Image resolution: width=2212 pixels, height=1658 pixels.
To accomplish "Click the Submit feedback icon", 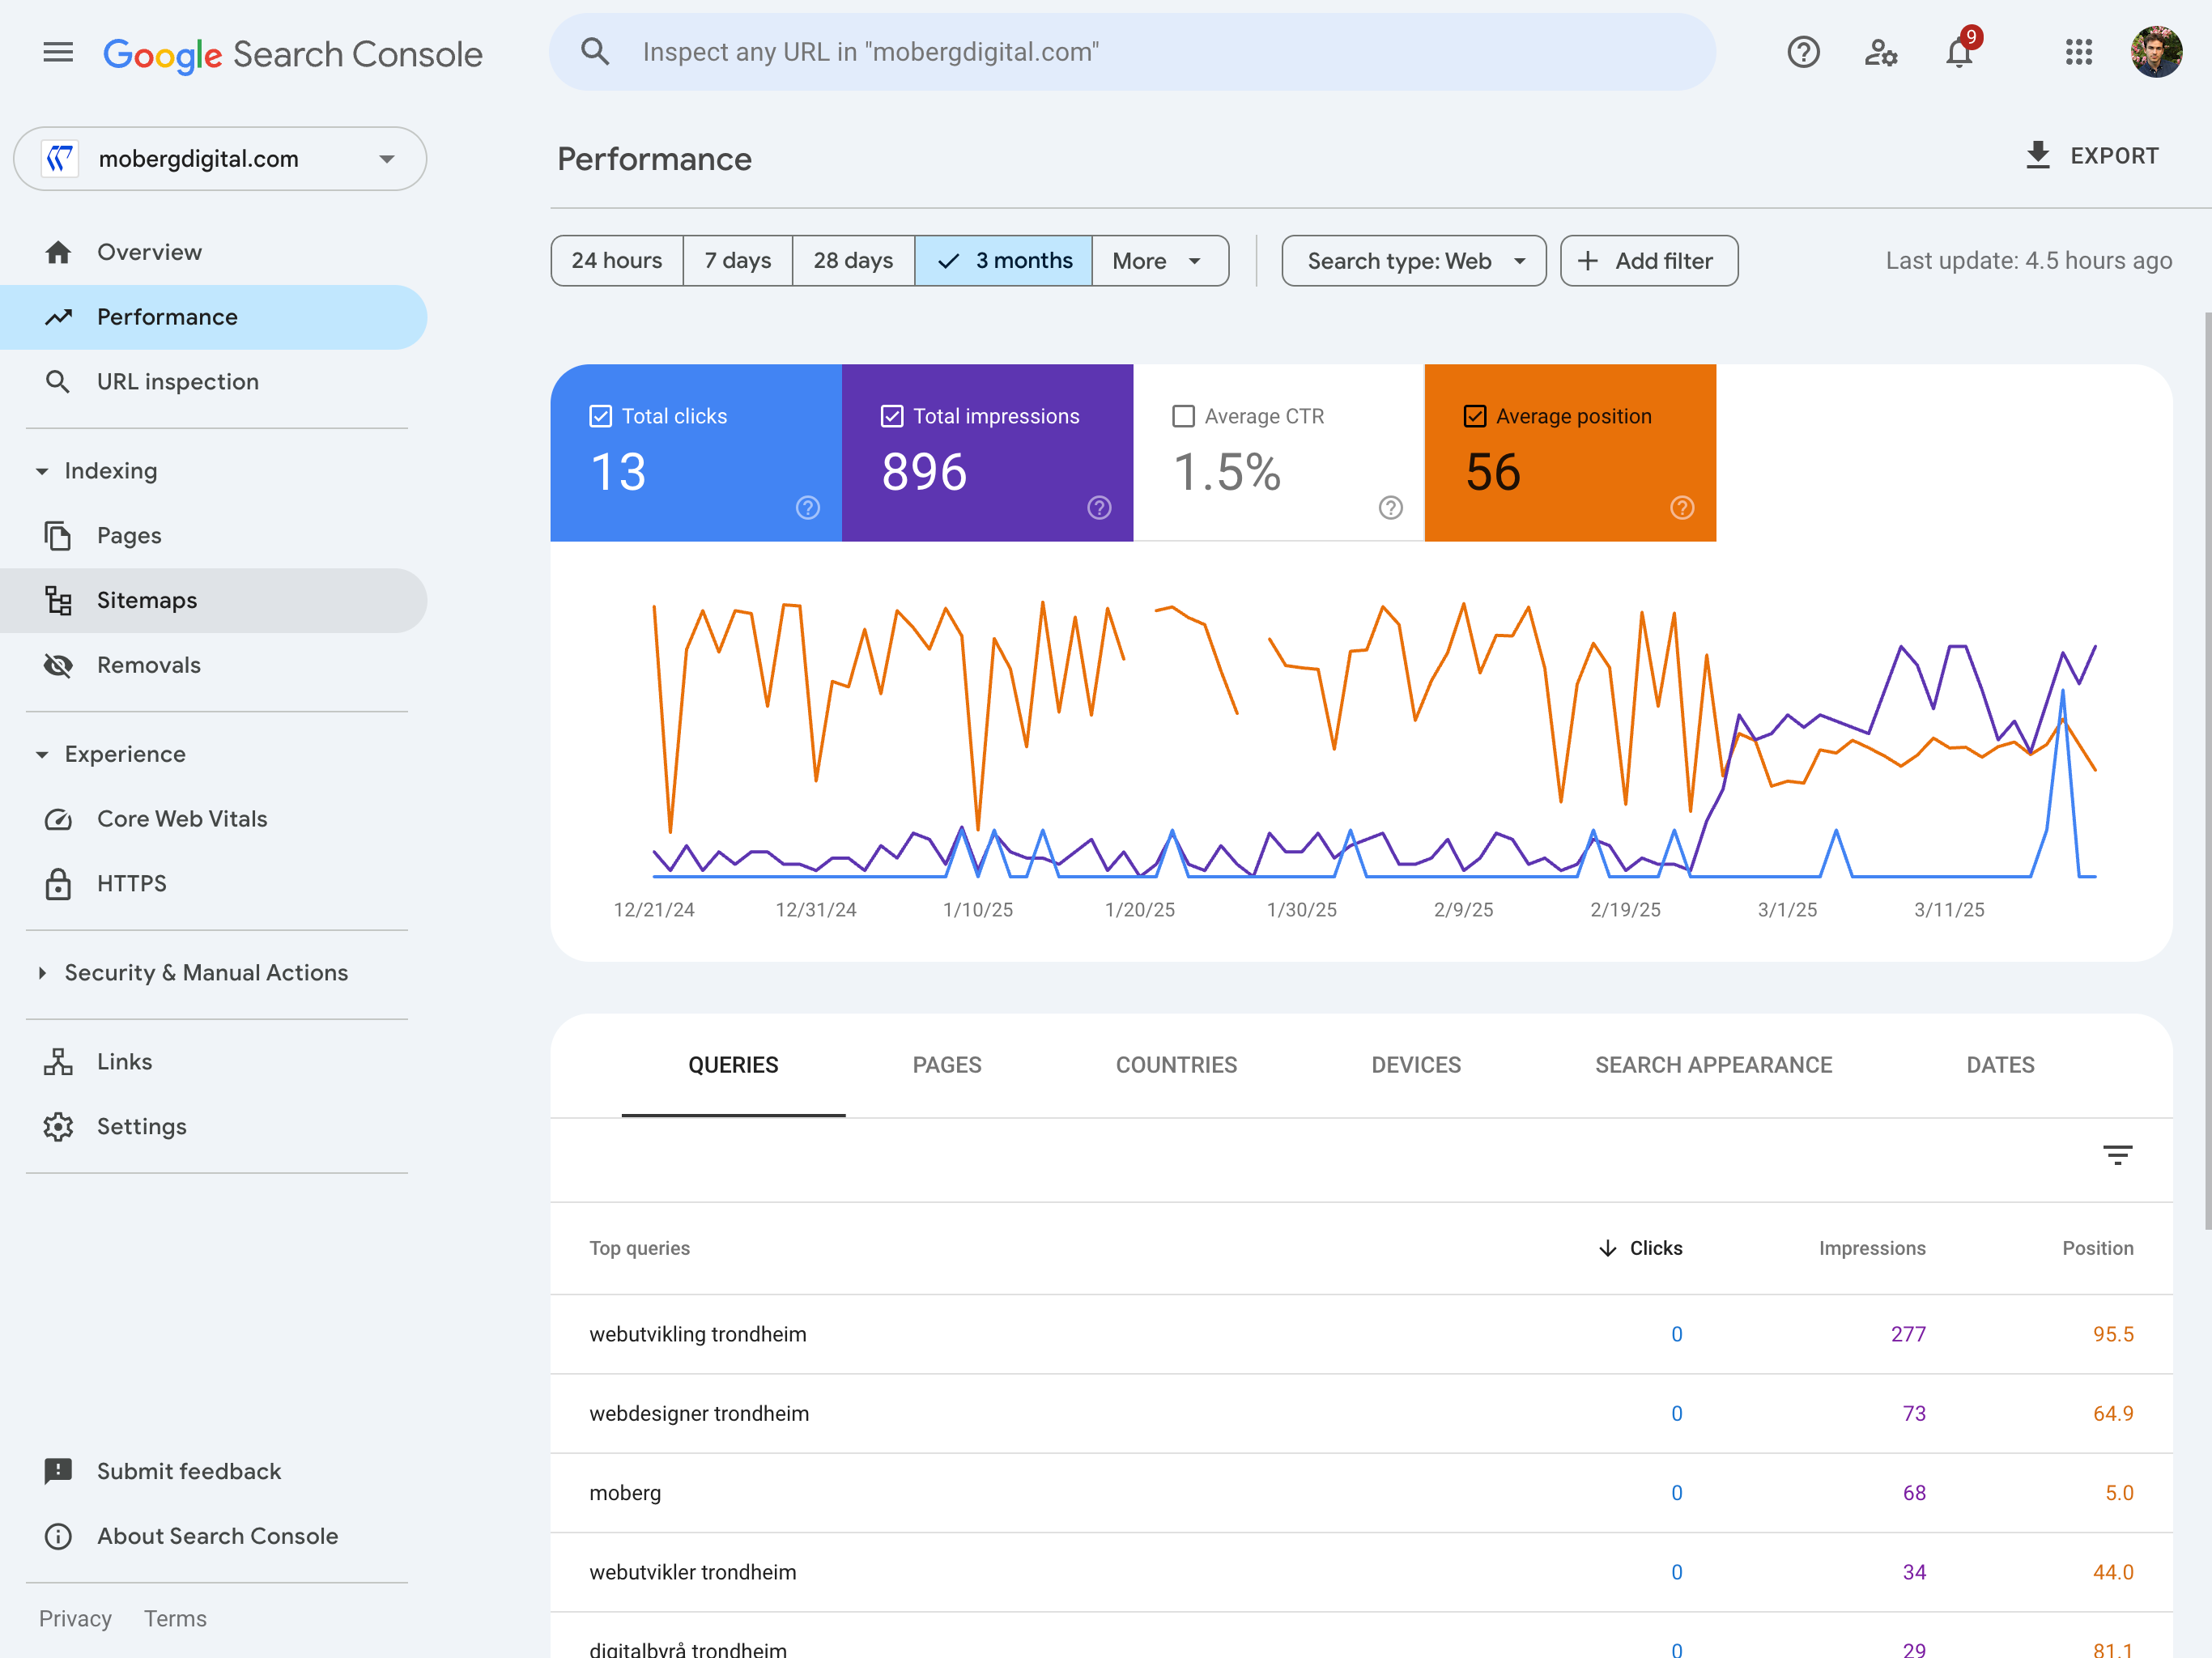I will pyautogui.click(x=58, y=1472).
